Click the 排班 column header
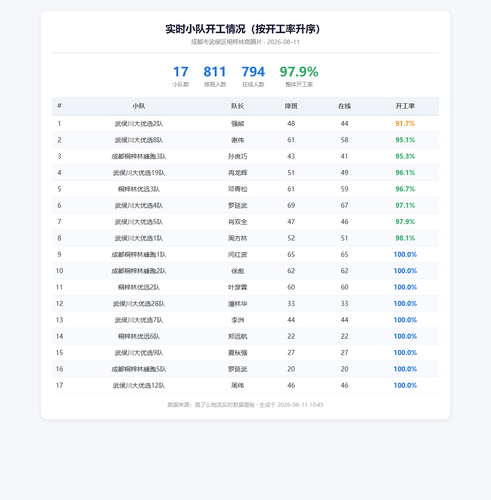Viewport: 491px width, 500px height. point(291,106)
